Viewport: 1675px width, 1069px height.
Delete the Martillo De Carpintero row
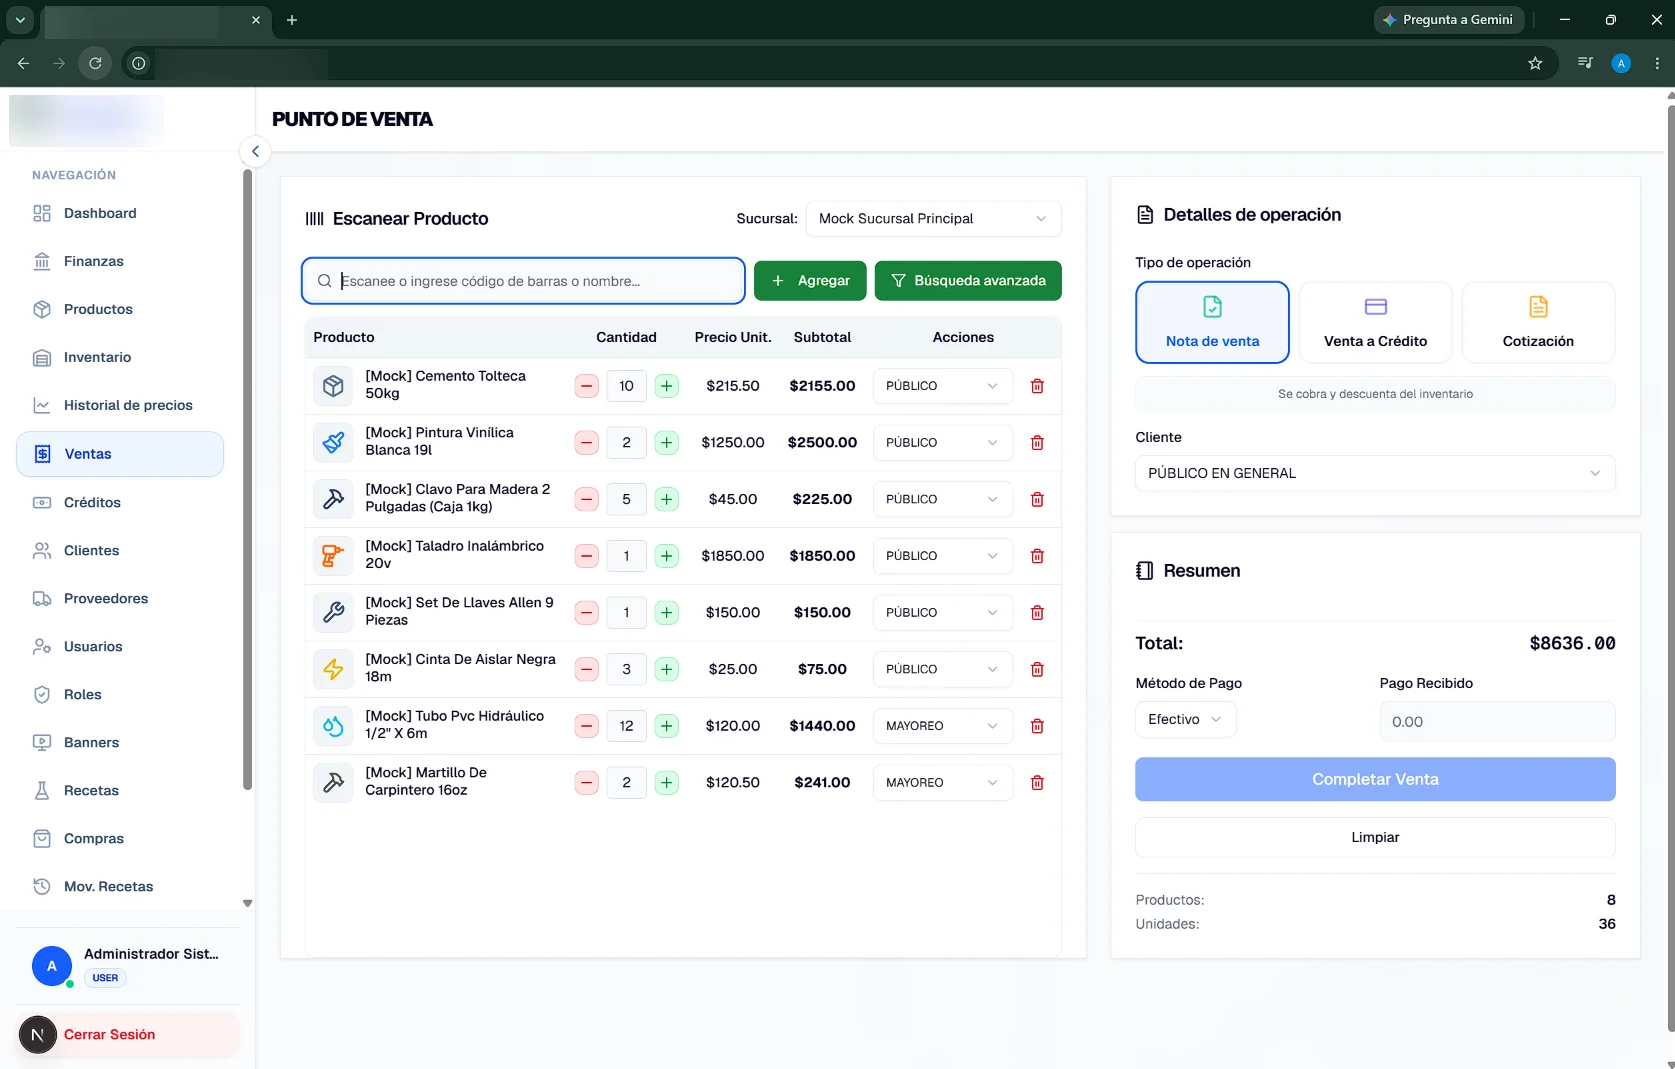[1037, 783]
